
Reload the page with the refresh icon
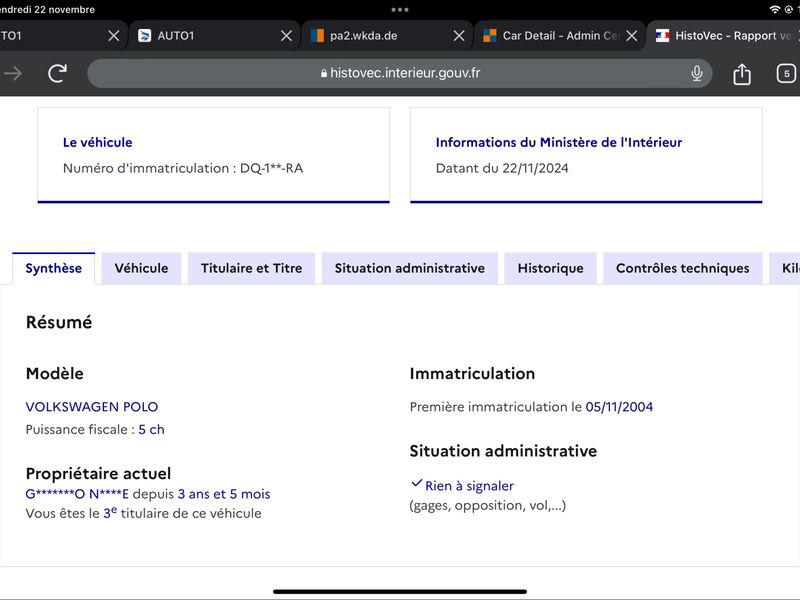pos(57,73)
